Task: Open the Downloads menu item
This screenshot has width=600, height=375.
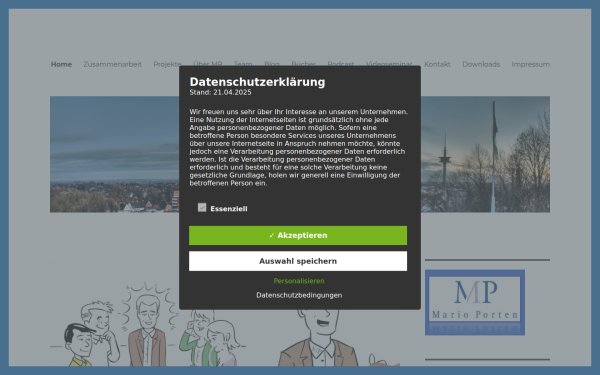Action: [x=481, y=64]
